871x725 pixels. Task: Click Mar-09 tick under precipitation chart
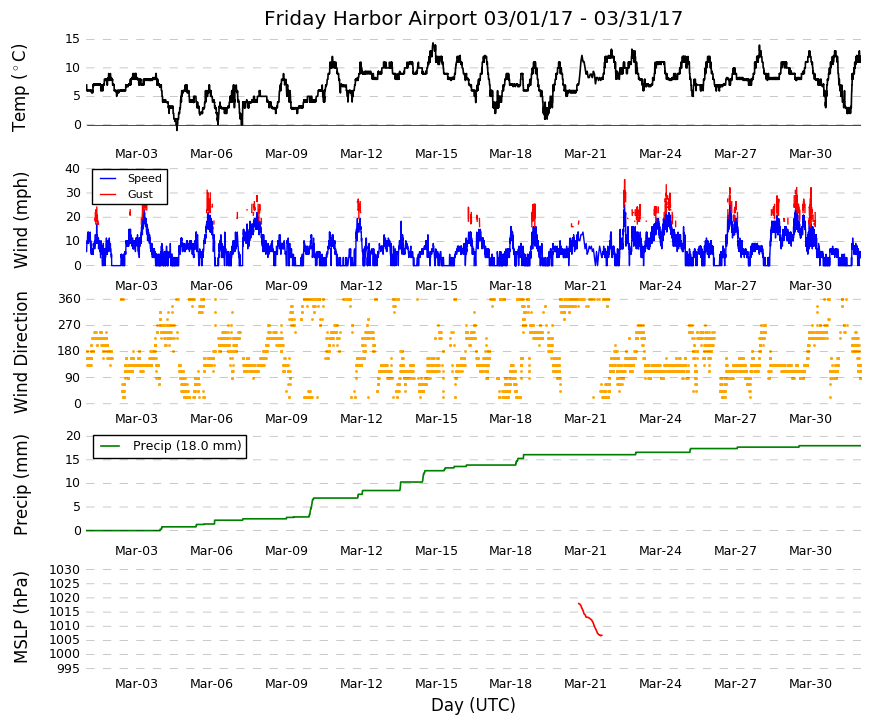286,551
